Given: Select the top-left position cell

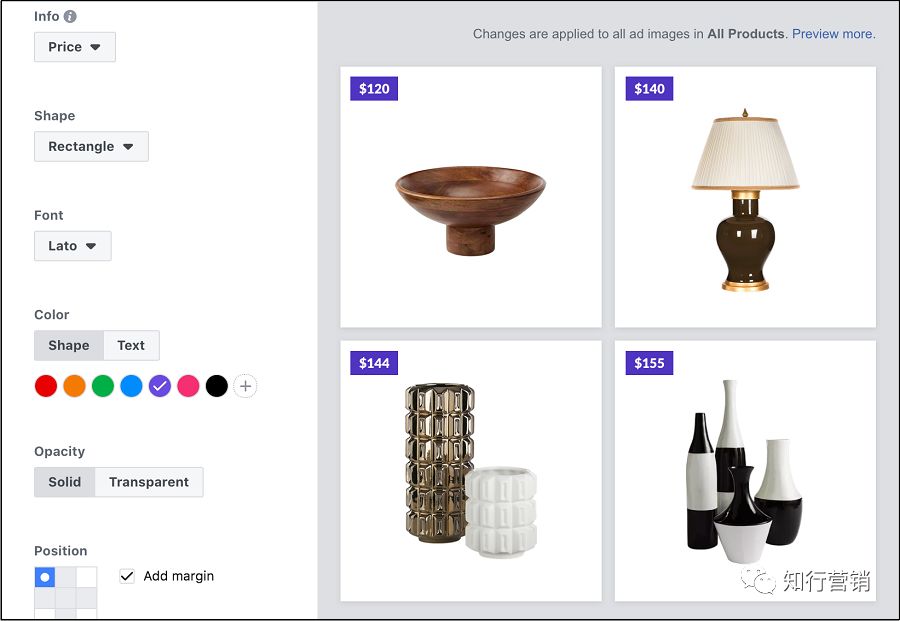Looking at the screenshot, I should [x=45, y=577].
